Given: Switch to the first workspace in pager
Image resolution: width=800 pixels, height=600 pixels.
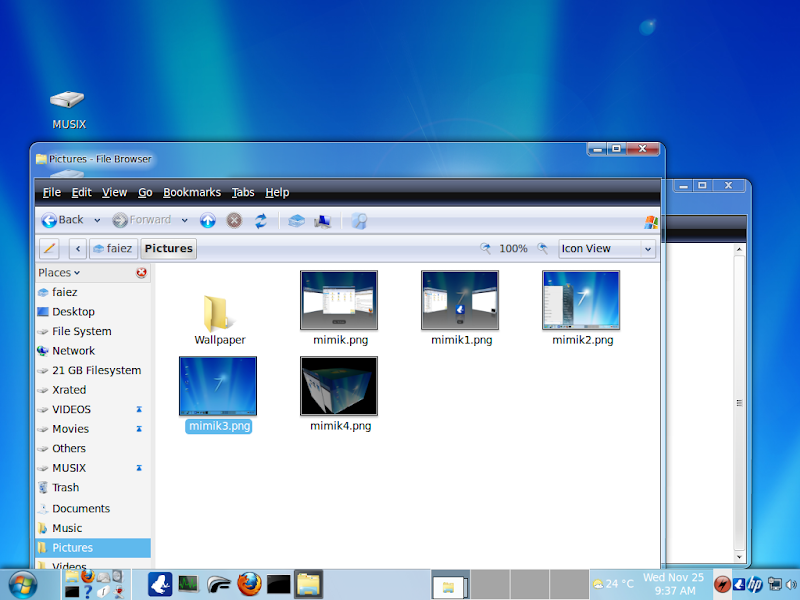Looking at the screenshot, I should coord(451,585).
